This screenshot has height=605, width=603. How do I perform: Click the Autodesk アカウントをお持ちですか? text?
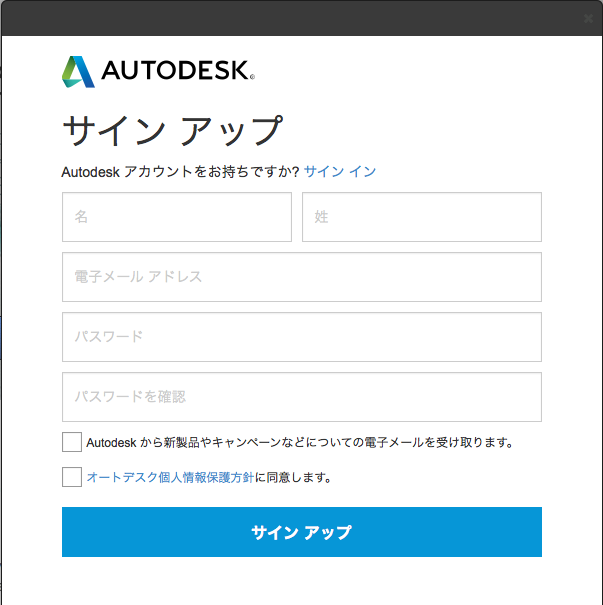click(181, 172)
